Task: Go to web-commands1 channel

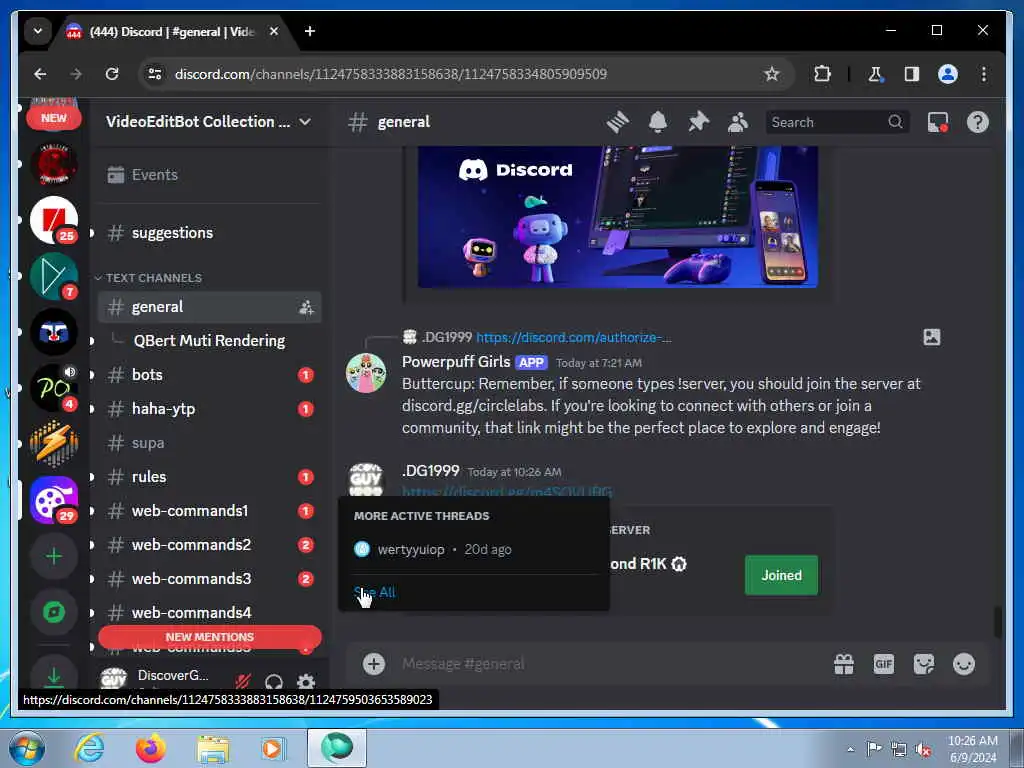Action: pyautogui.click(x=209, y=511)
